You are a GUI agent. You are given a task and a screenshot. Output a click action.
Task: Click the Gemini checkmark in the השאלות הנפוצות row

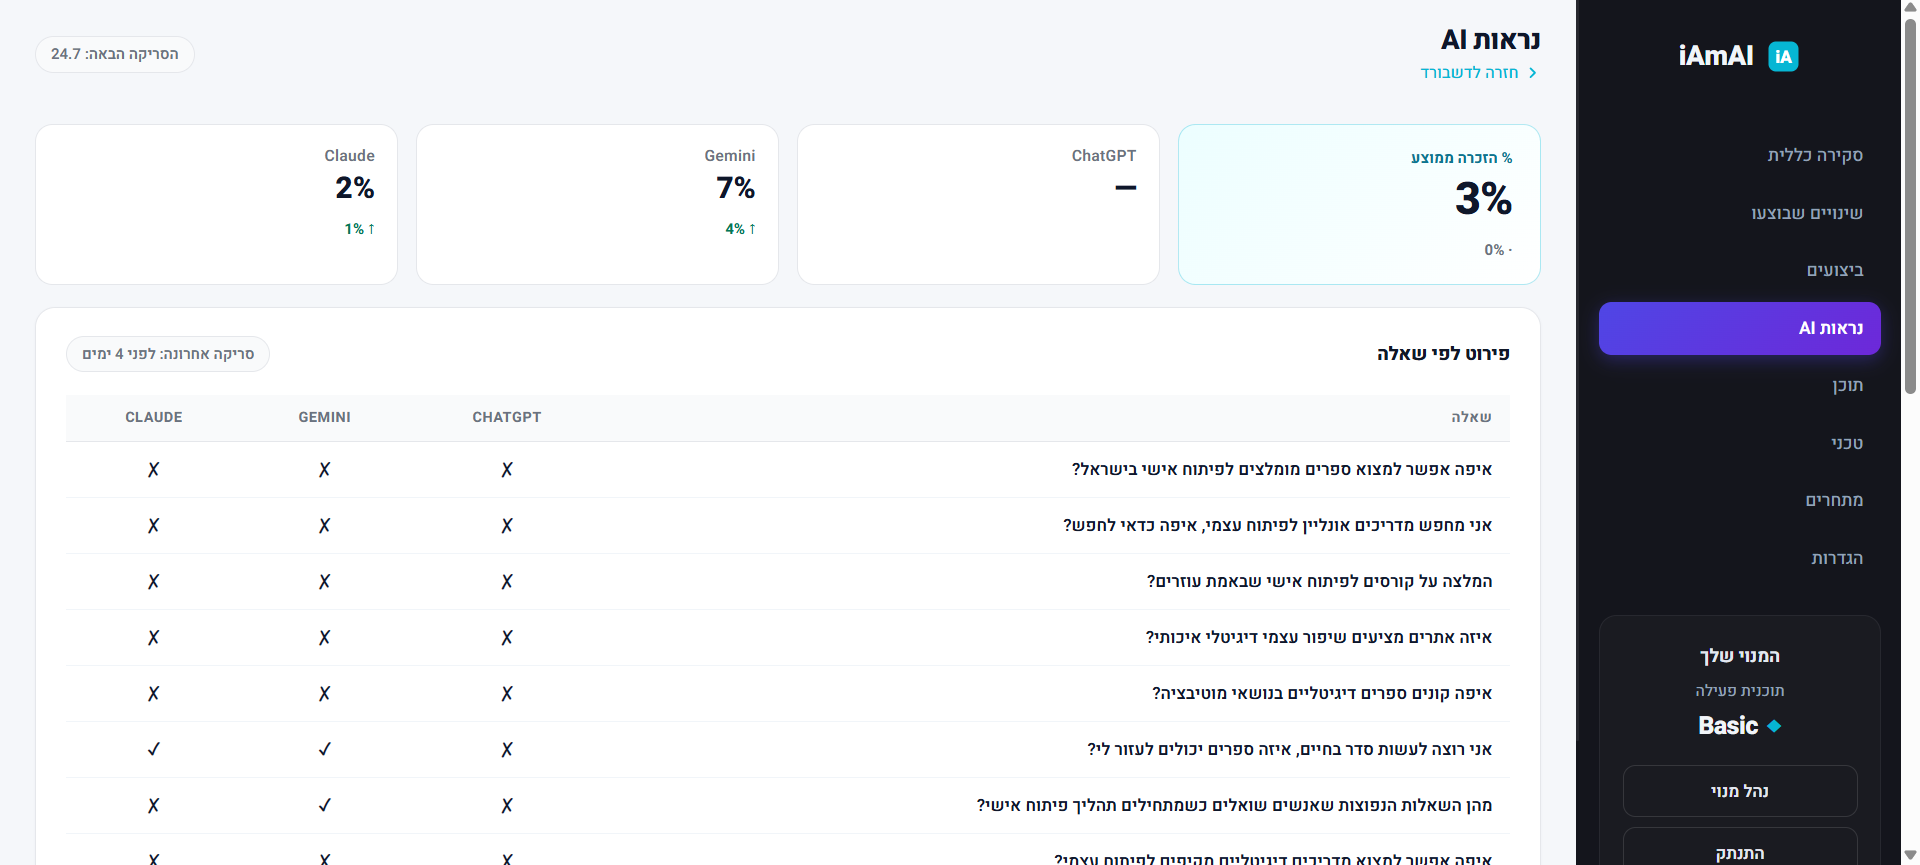(324, 805)
